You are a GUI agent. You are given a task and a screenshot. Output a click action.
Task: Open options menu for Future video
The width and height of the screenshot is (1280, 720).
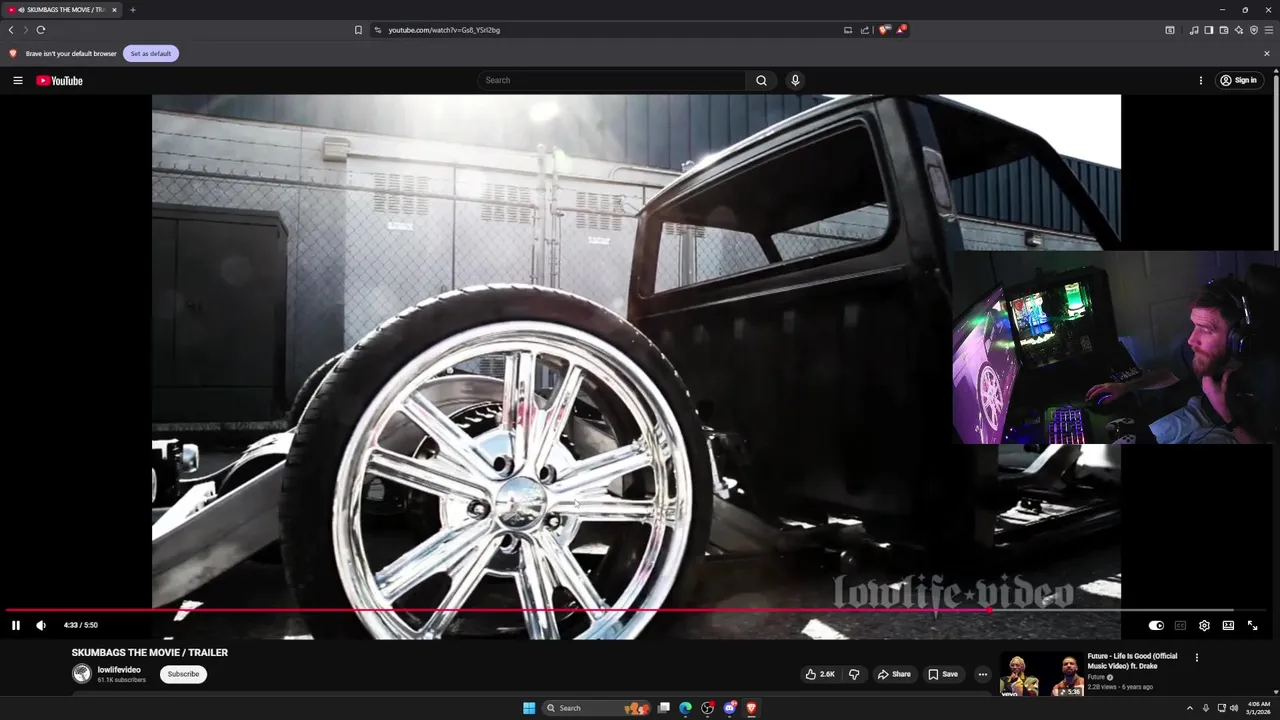[1196, 657]
